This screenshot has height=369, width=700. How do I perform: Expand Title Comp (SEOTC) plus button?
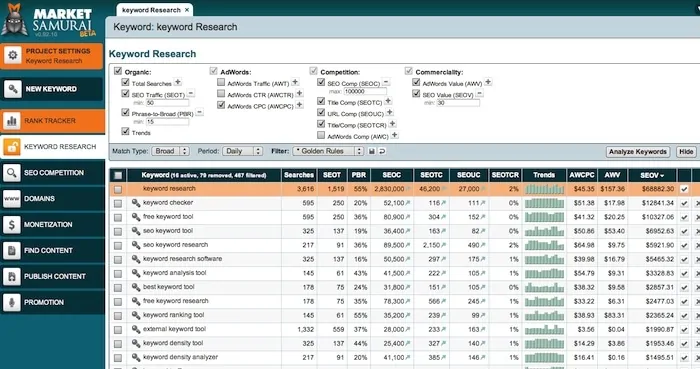coord(388,101)
